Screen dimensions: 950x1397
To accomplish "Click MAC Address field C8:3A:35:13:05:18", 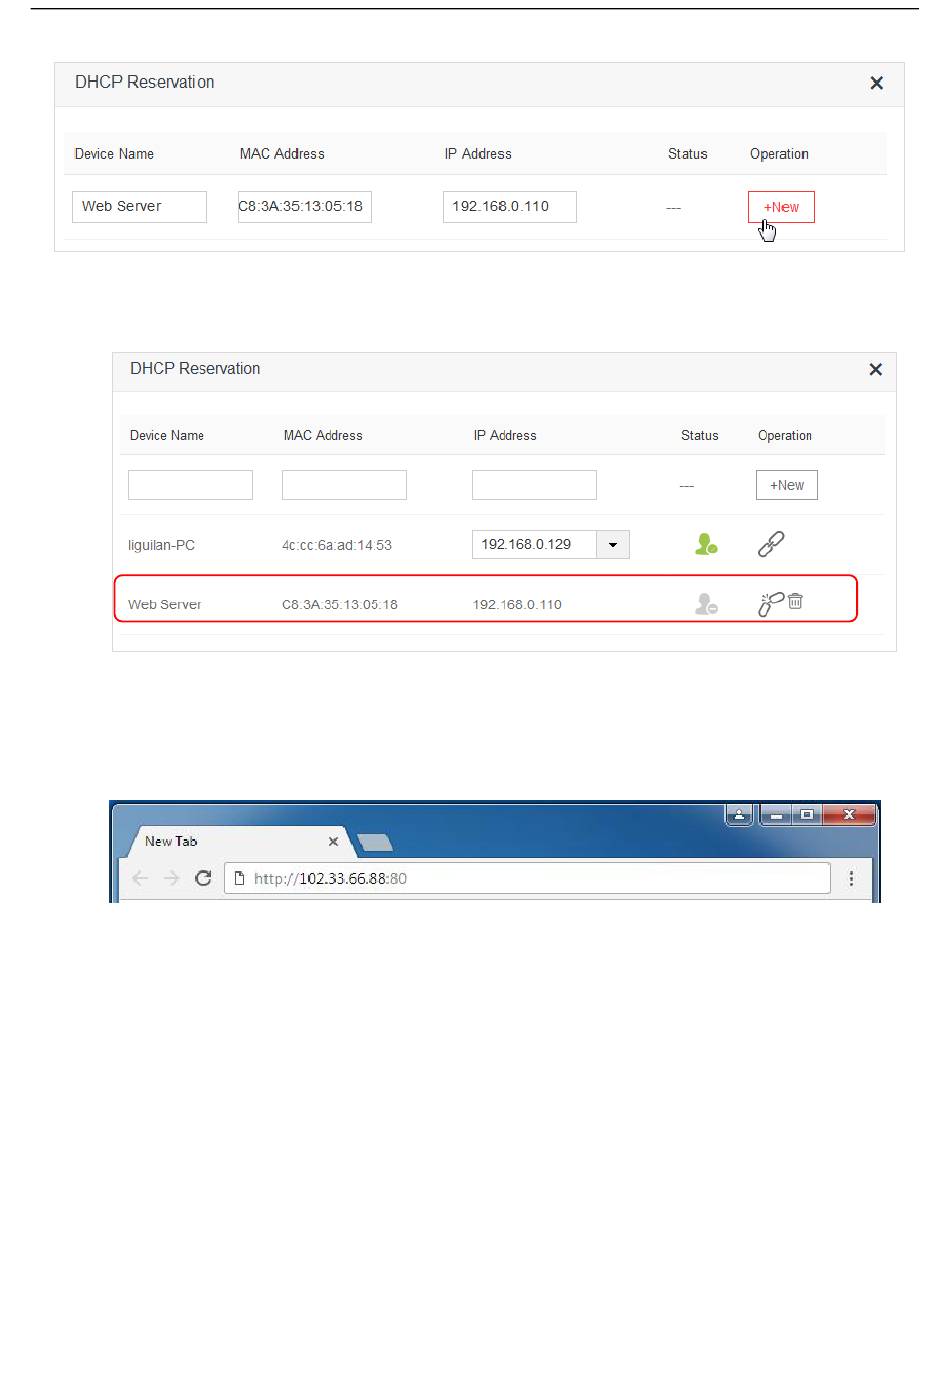I will coord(305,206).
